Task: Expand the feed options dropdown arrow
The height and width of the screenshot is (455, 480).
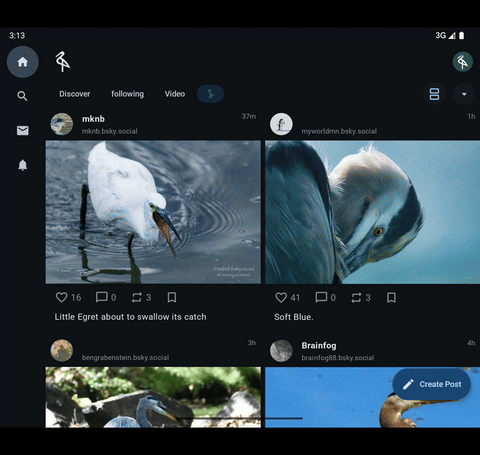Action: click(464, 94)
